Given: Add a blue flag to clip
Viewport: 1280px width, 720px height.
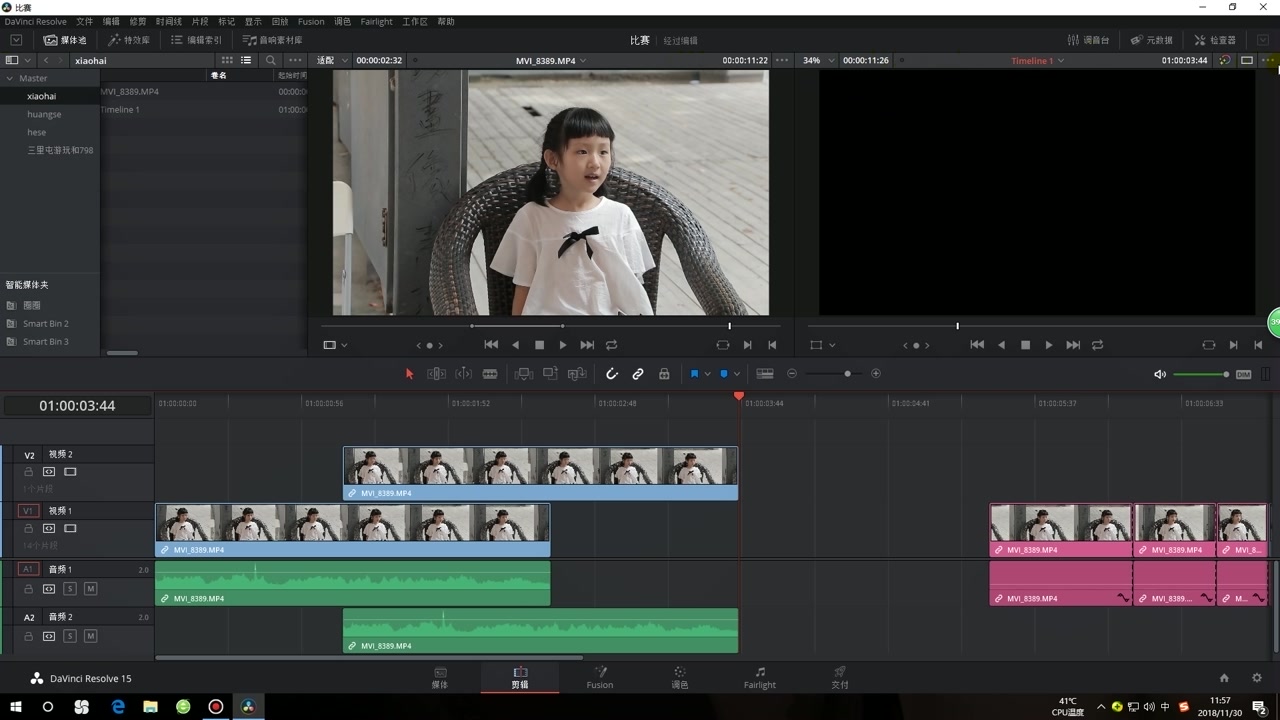Looking at the screenshot, I should tap(694, 374).
